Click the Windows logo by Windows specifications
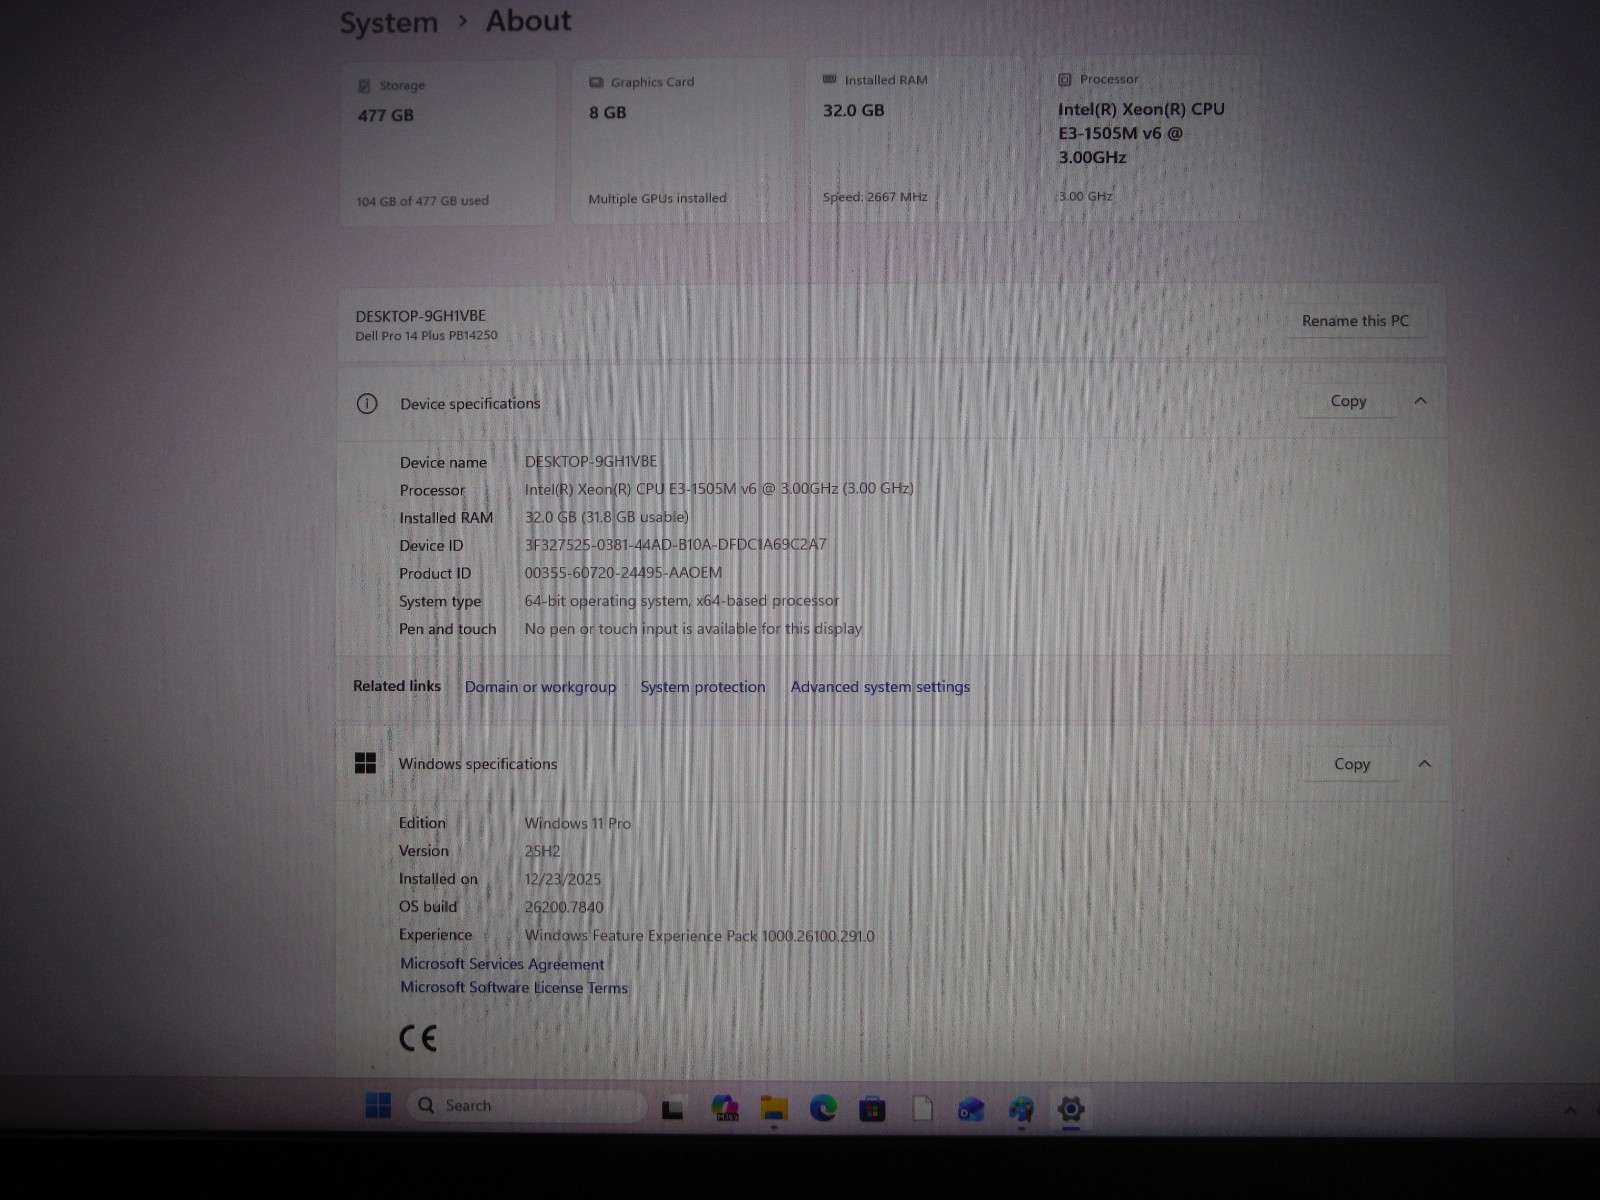This screenshot has height=1200, width=1600. 366,764
